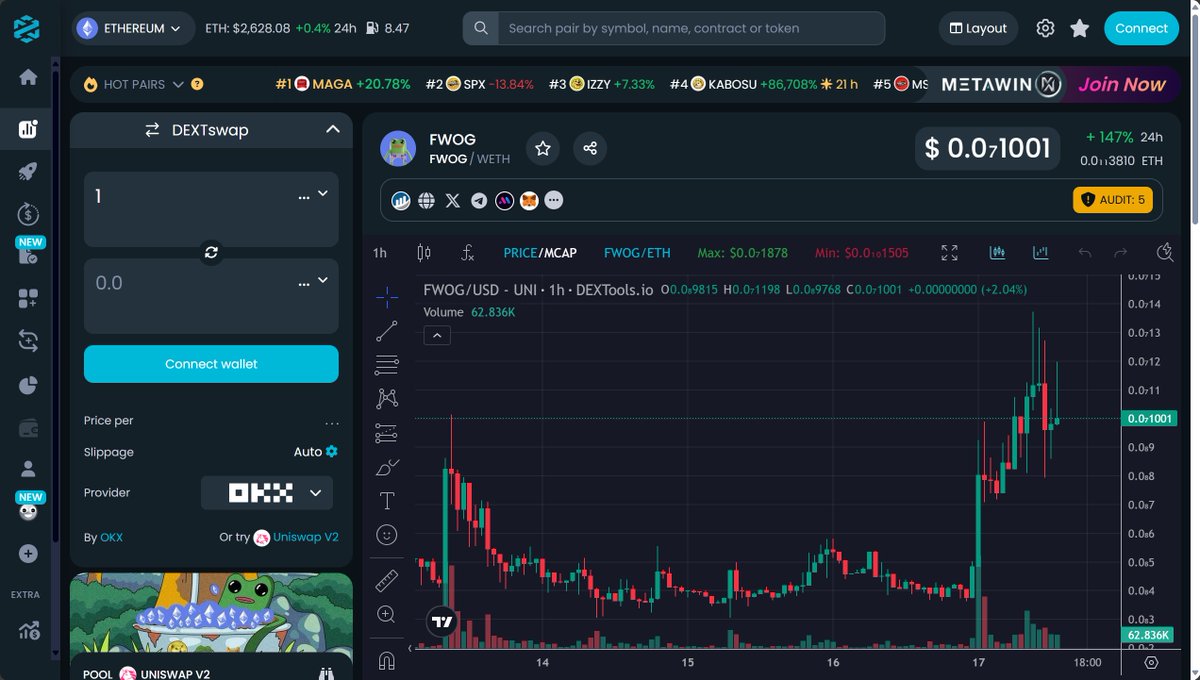
Task: Open the DEXTools home logo
Action: (x=27, y=28)
